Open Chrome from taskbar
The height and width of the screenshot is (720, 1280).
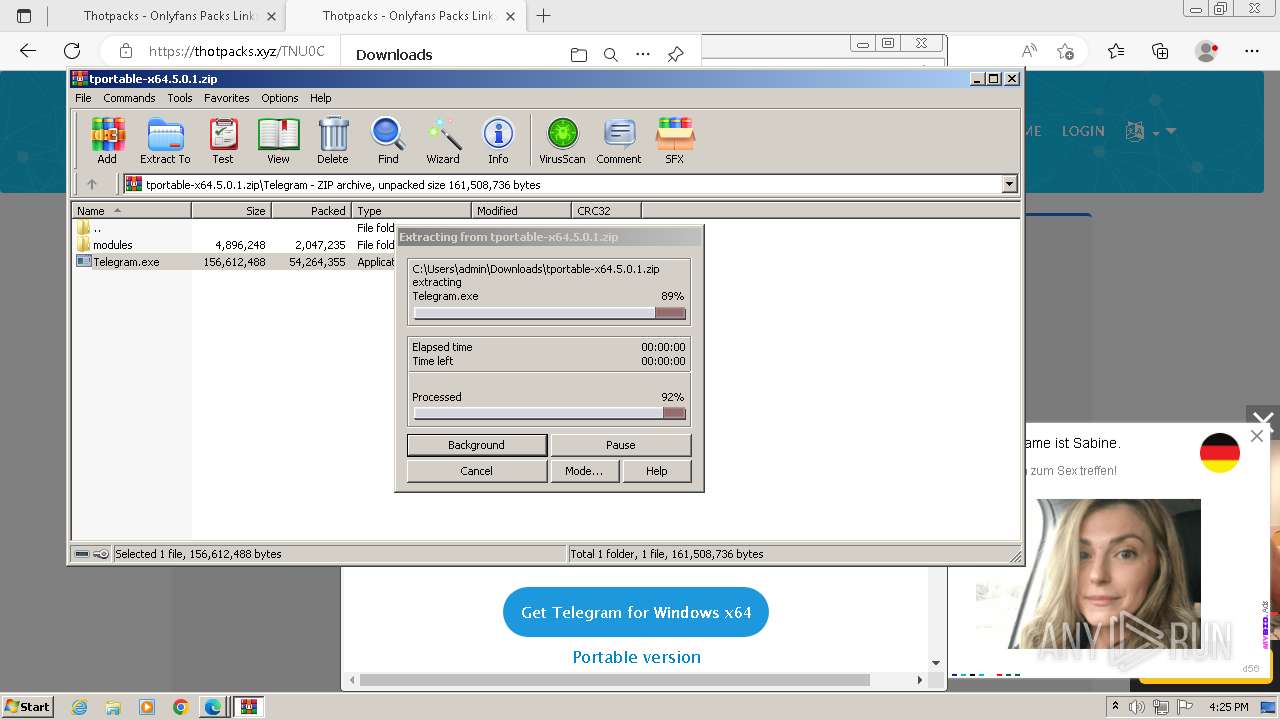point(180,707)
